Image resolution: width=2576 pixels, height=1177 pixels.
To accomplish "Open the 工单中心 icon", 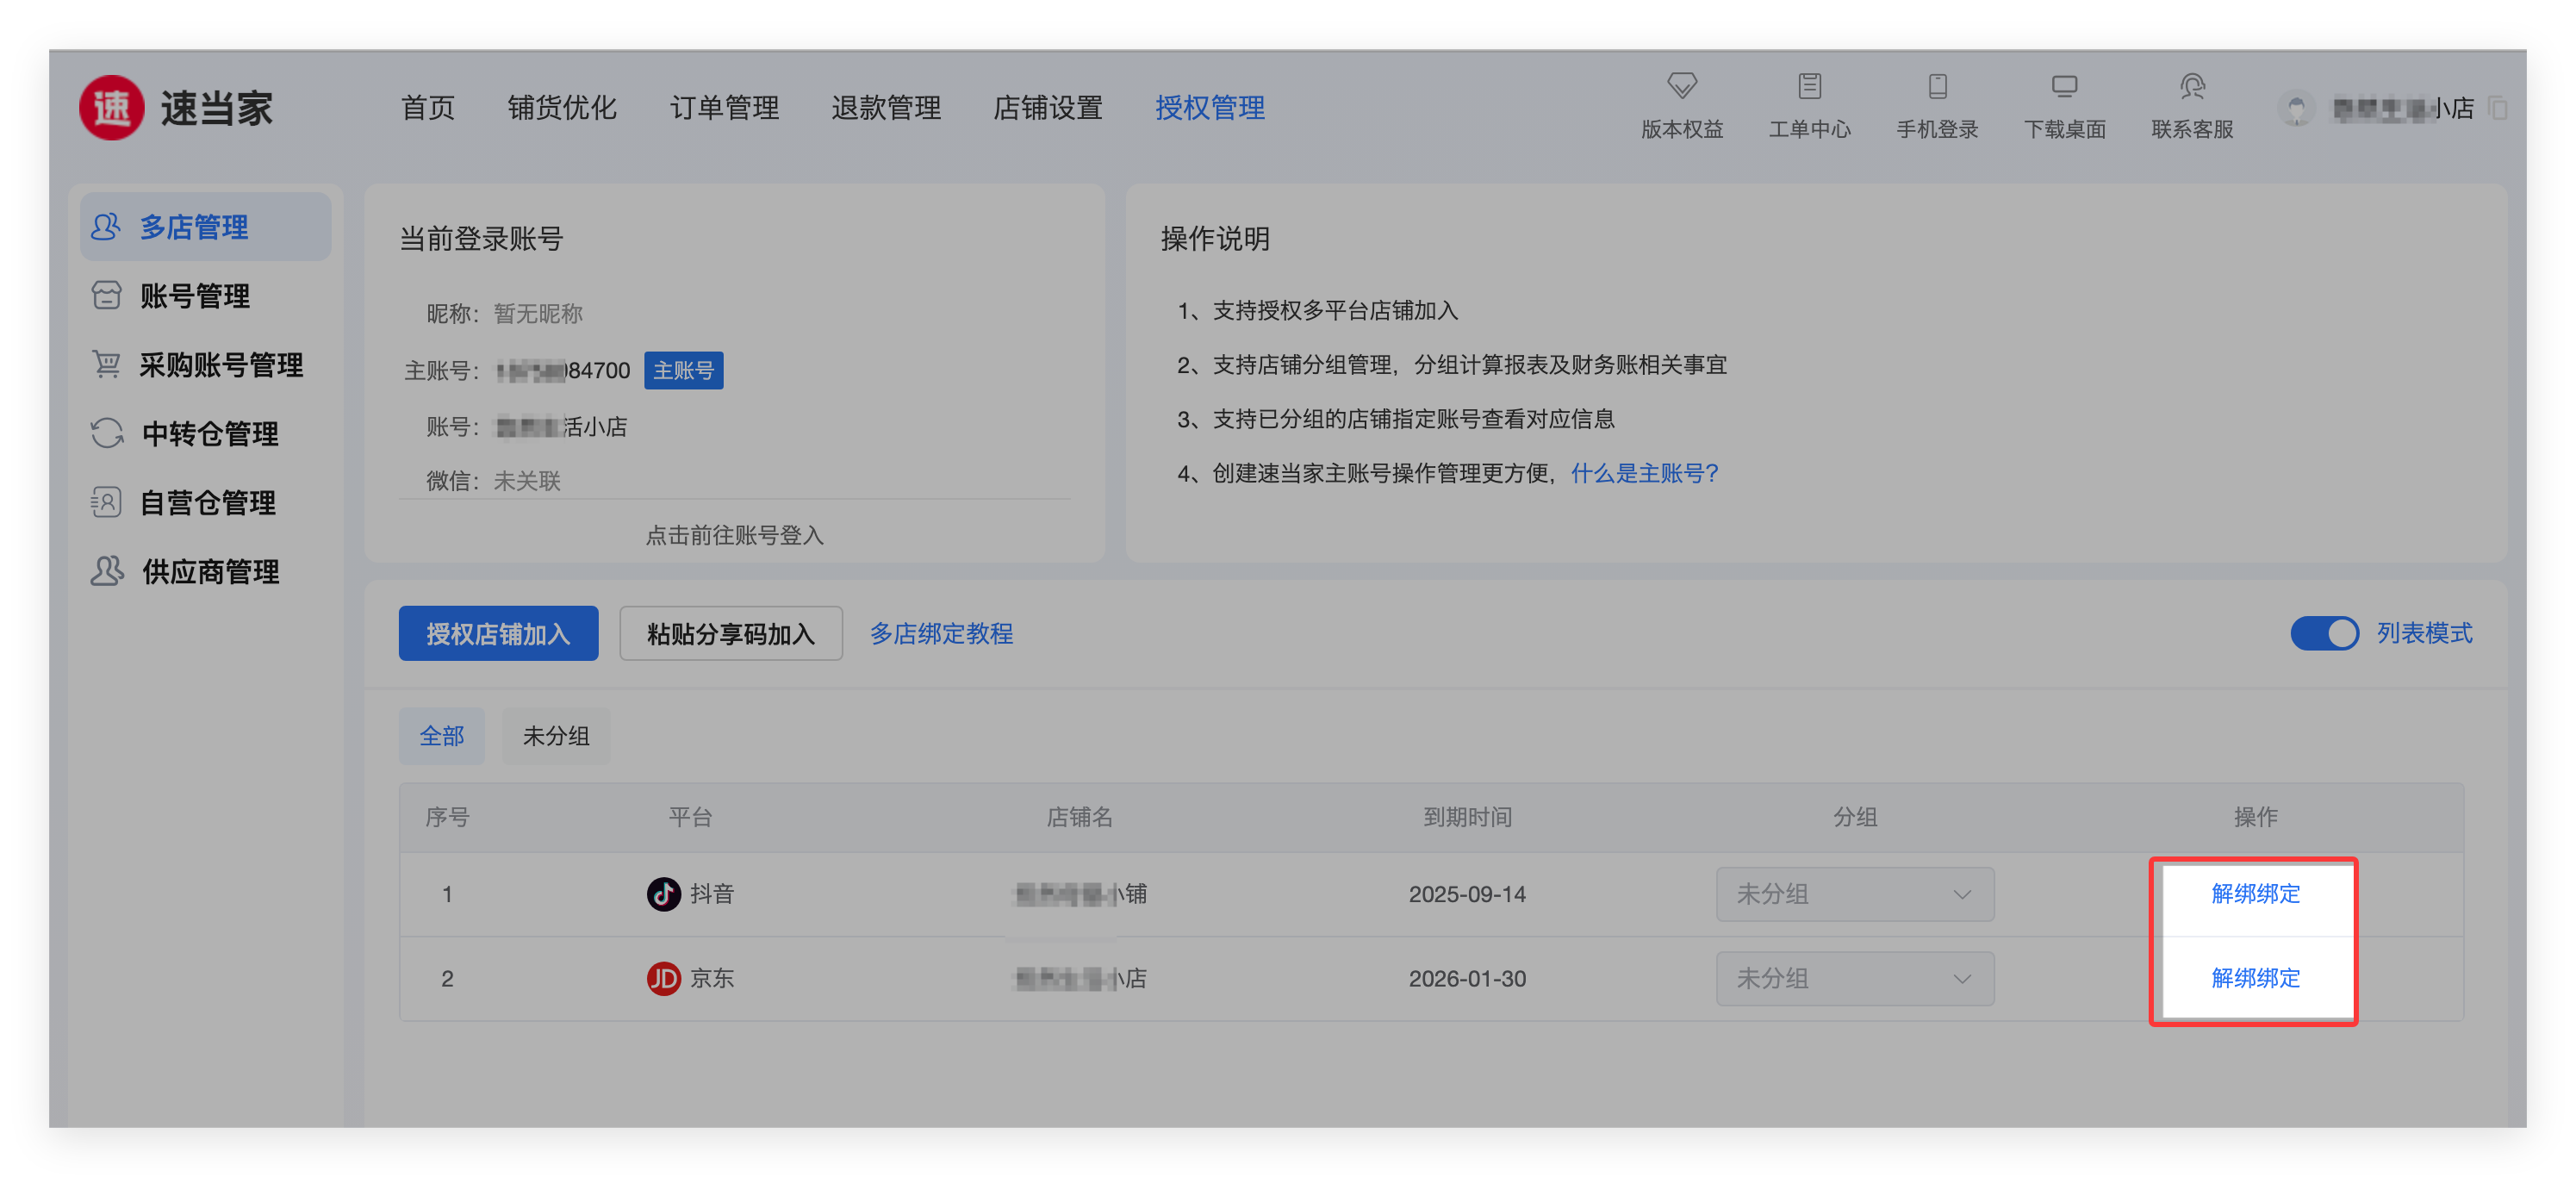I will [1808, 86].
